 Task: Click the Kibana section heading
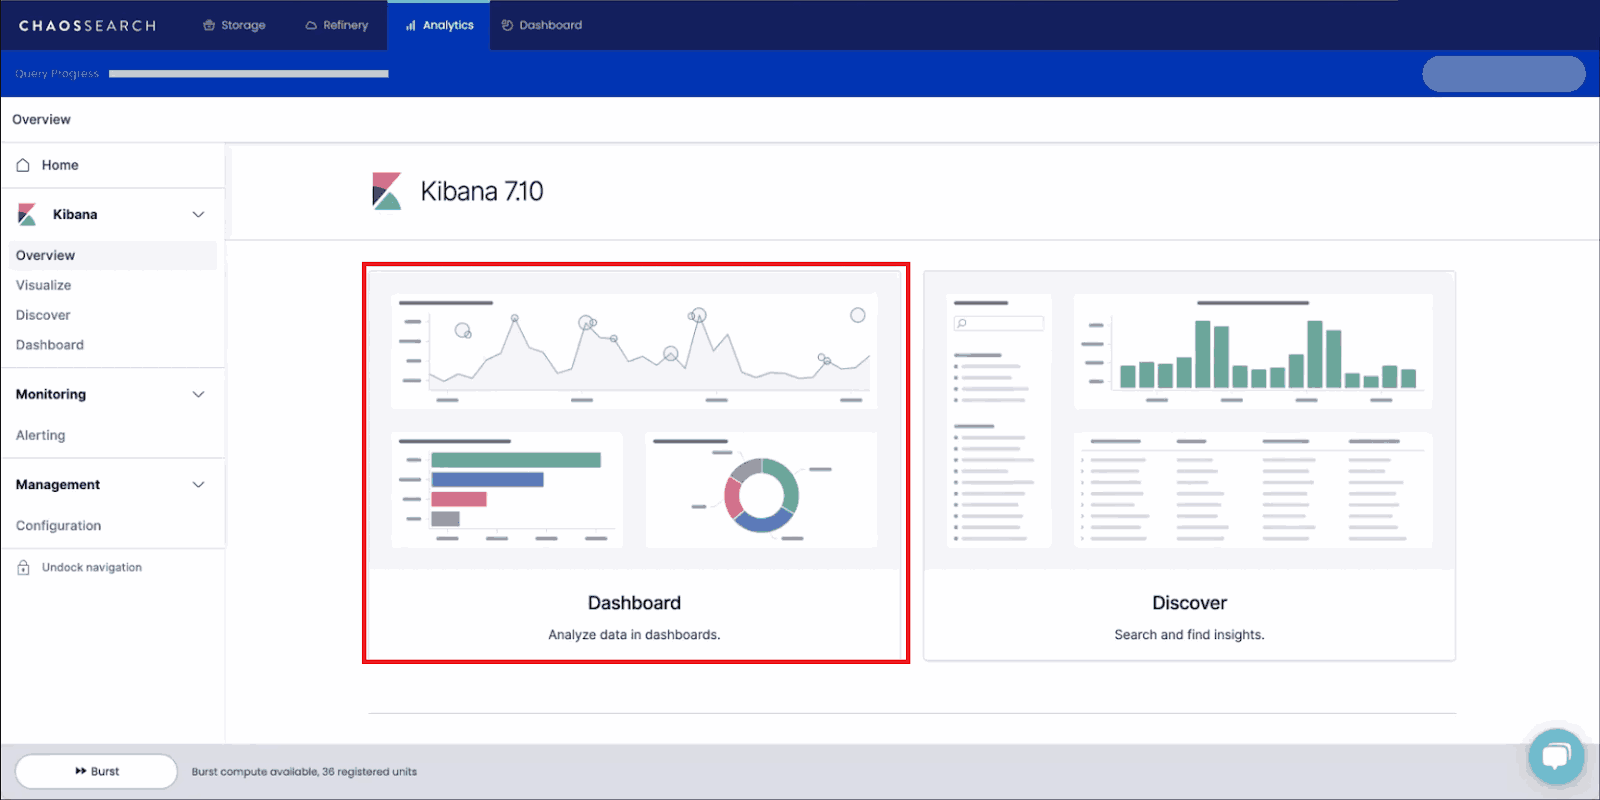(x=75, y=214)
